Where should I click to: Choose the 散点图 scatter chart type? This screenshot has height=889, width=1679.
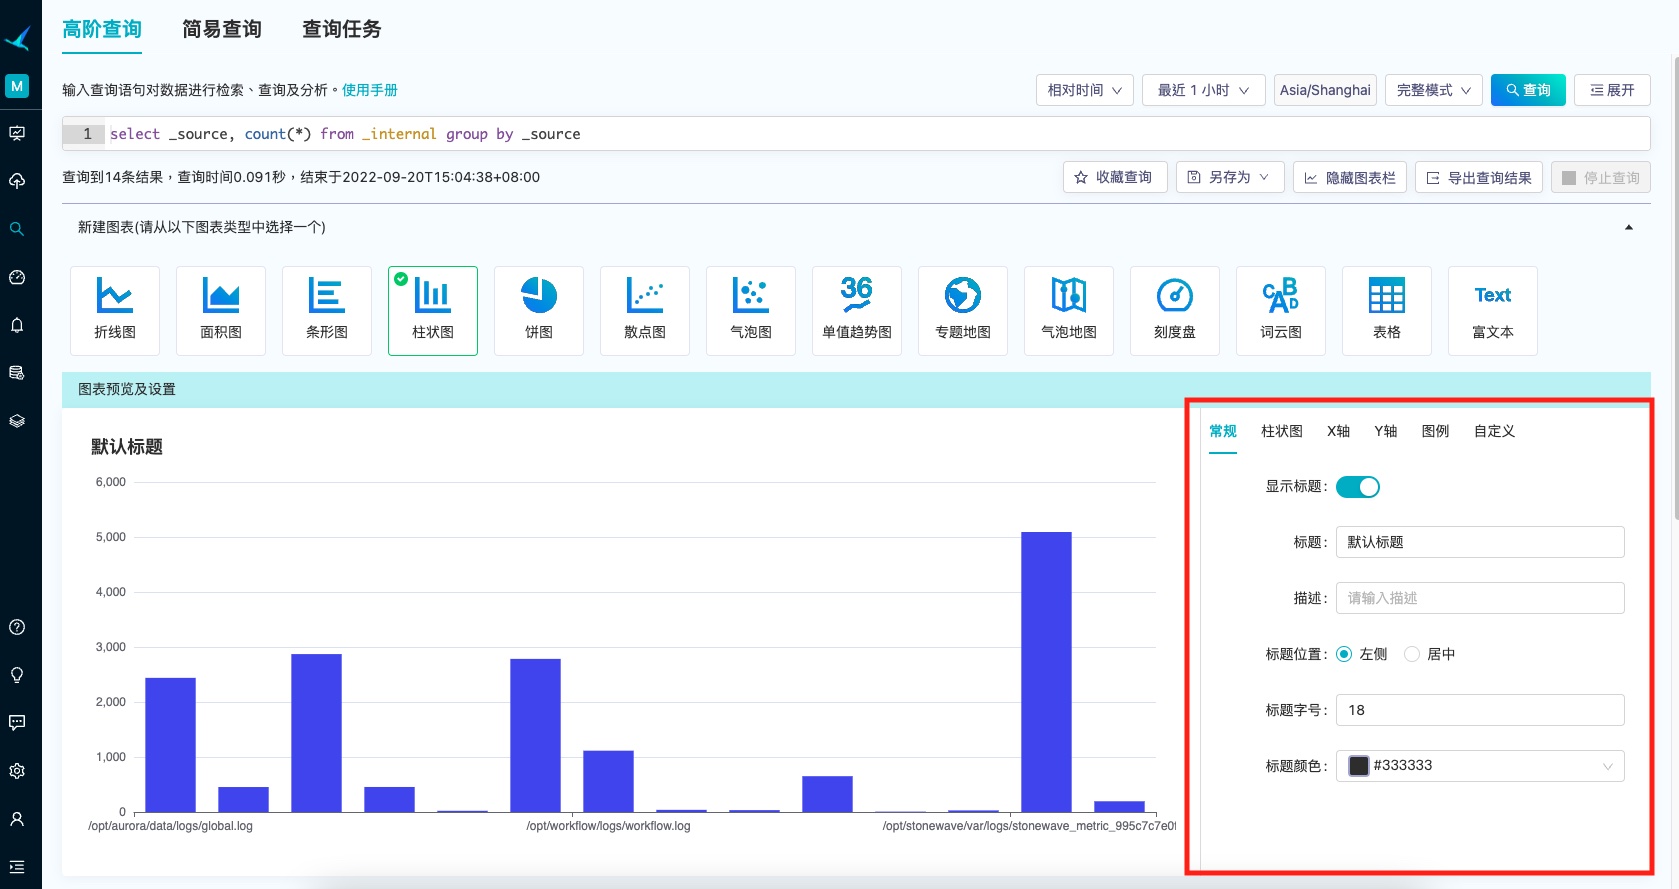645,311
